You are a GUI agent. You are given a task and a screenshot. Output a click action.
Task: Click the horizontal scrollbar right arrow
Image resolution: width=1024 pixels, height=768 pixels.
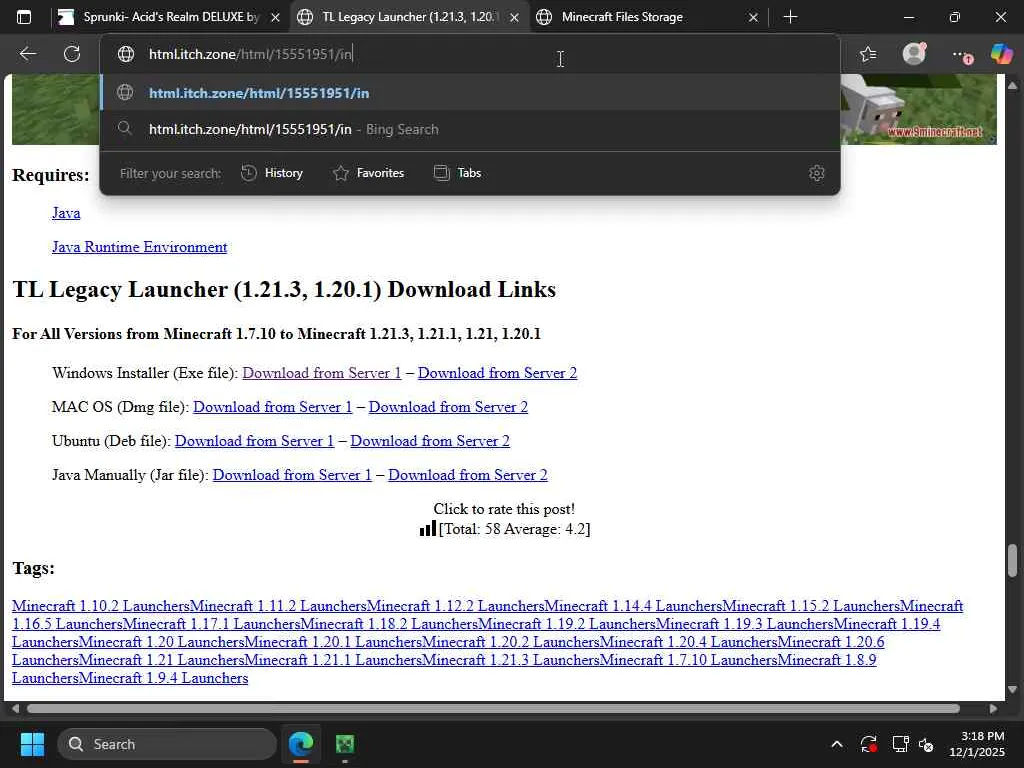click(993, 709)
